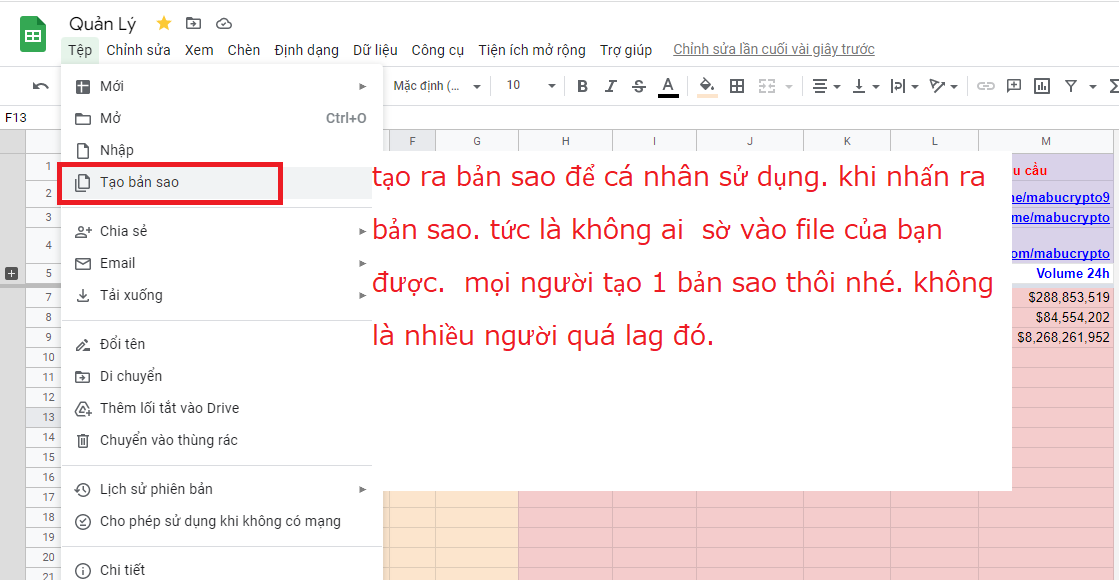This screenshot has height=580, width=1119.
Task: Open fill color bucket picker
Action: 707,86
